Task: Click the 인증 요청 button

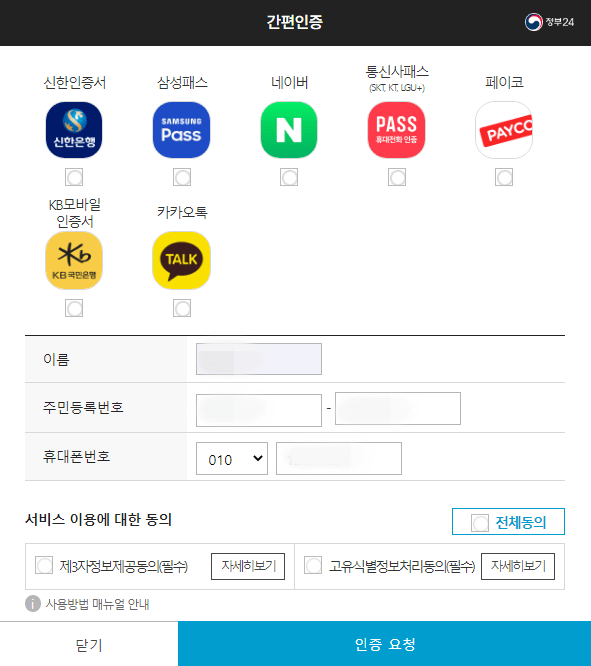Action: click(385, 644)
